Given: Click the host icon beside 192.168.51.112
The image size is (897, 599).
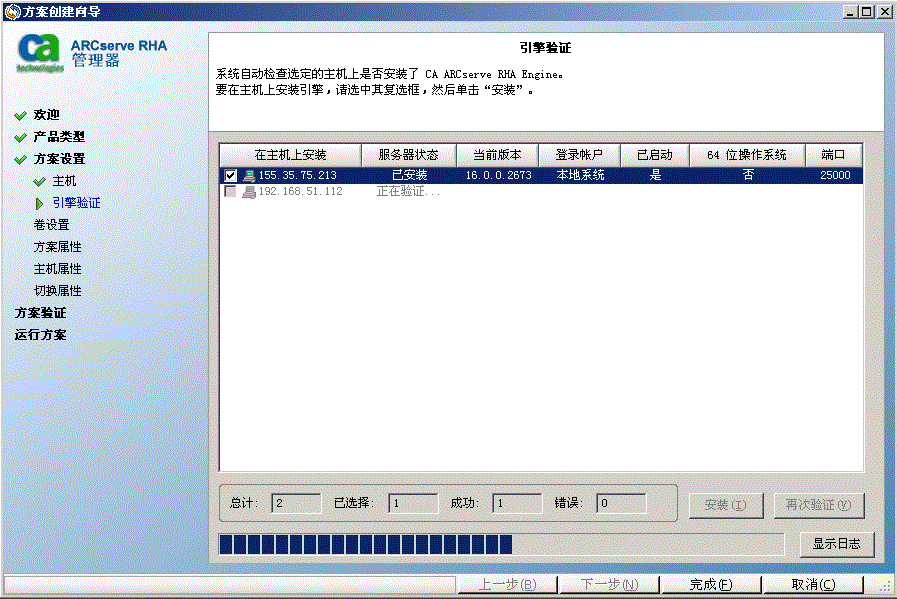Looking at the screenshot, I should (x=247, y=192).
